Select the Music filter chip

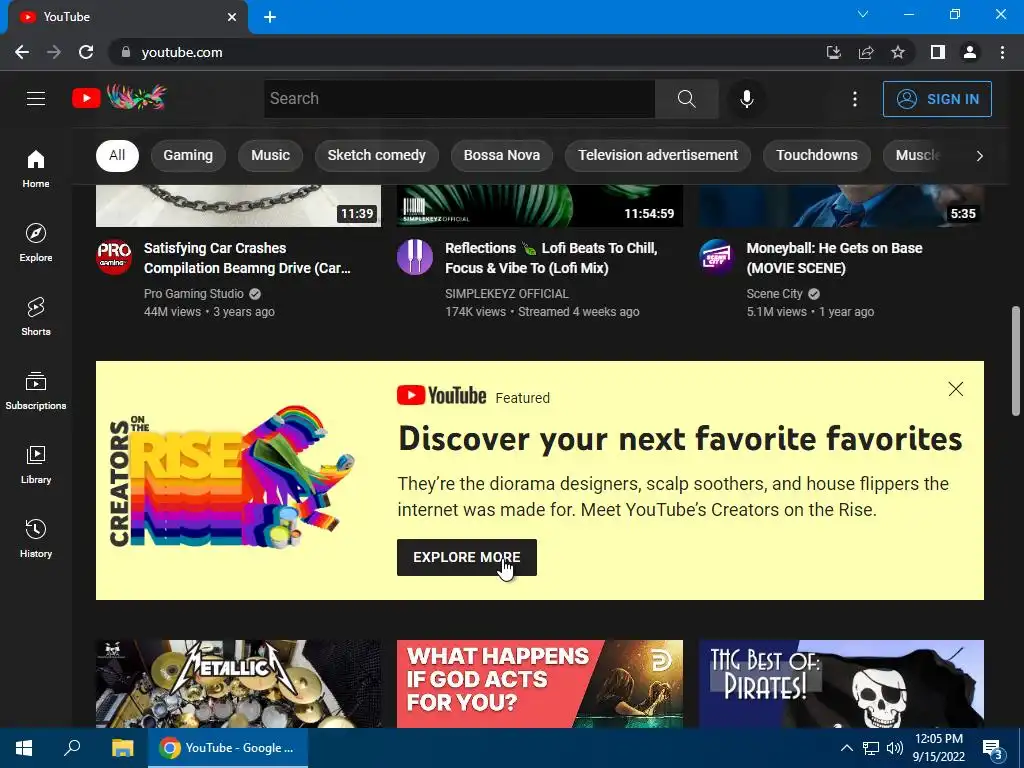[270, 155]
